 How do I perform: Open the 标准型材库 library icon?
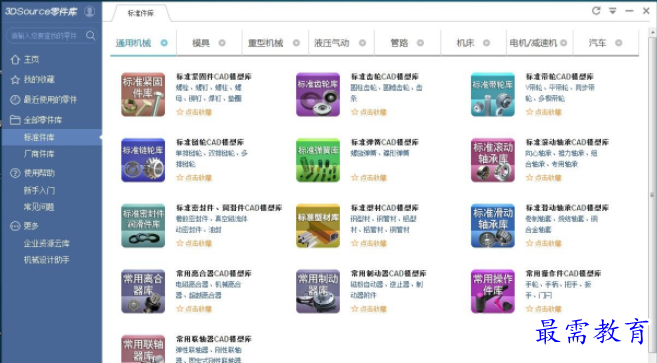318,226
